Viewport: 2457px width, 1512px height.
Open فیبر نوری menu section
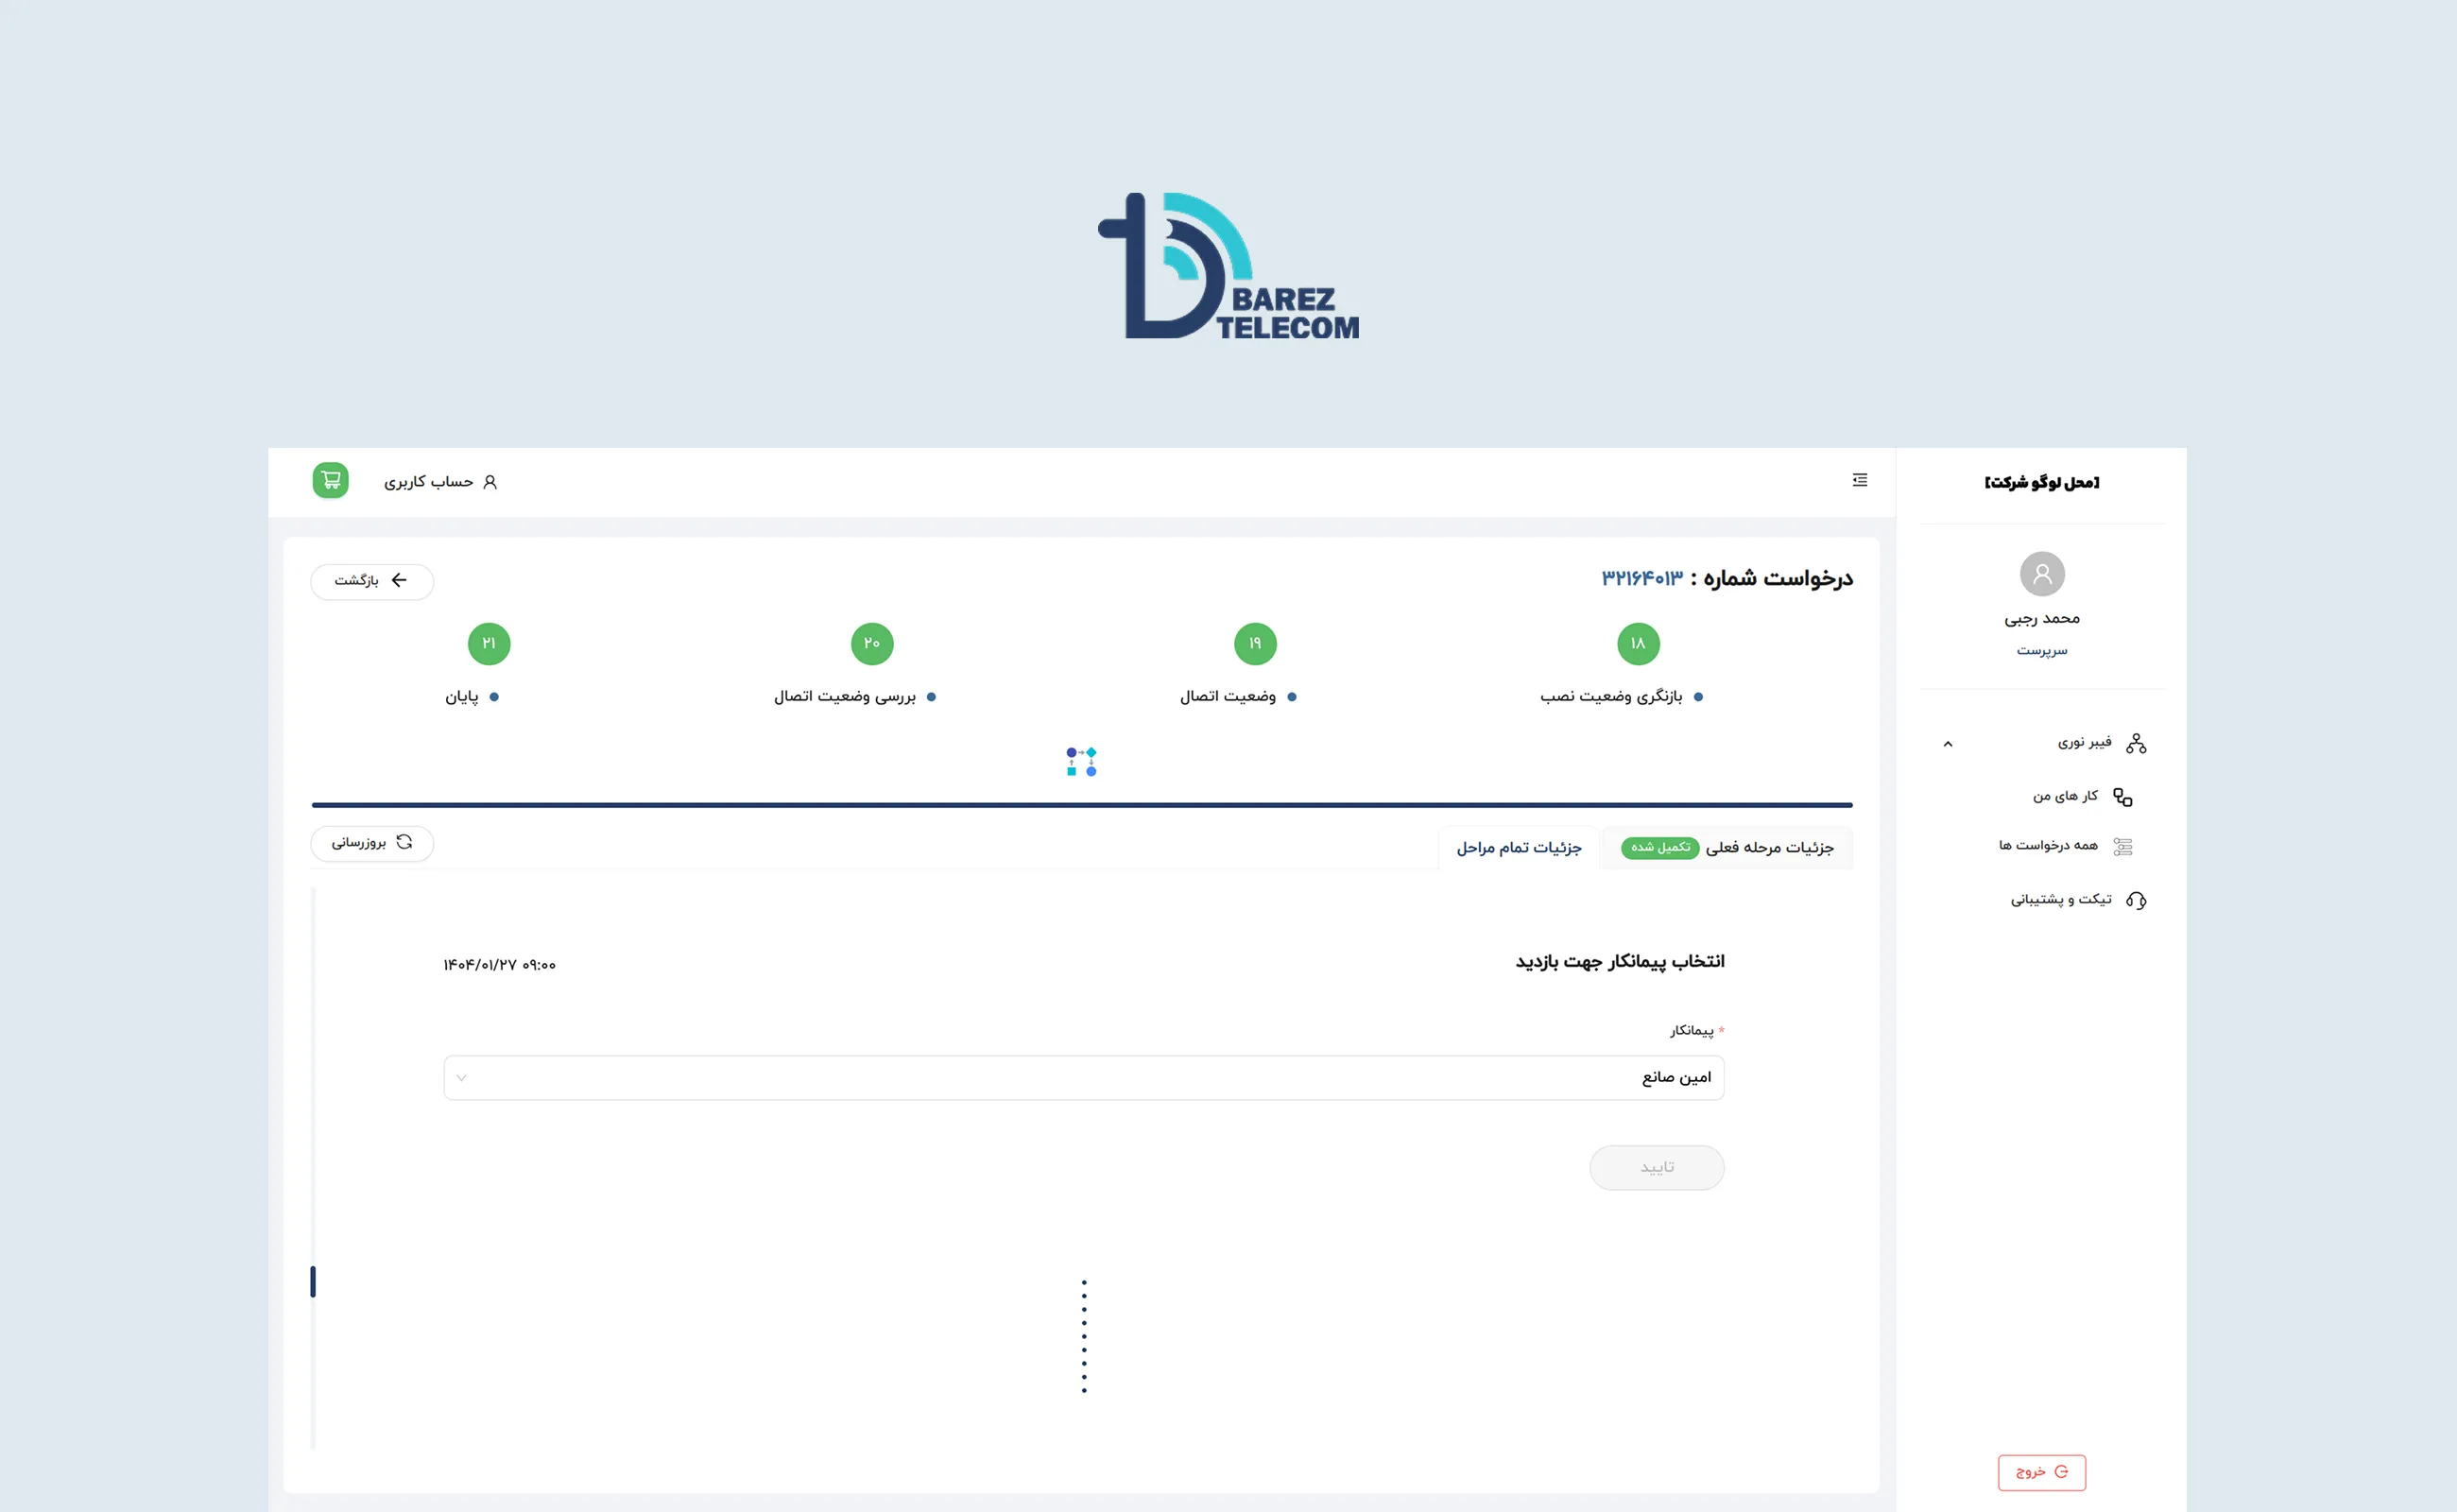(x=2043, y=743)
